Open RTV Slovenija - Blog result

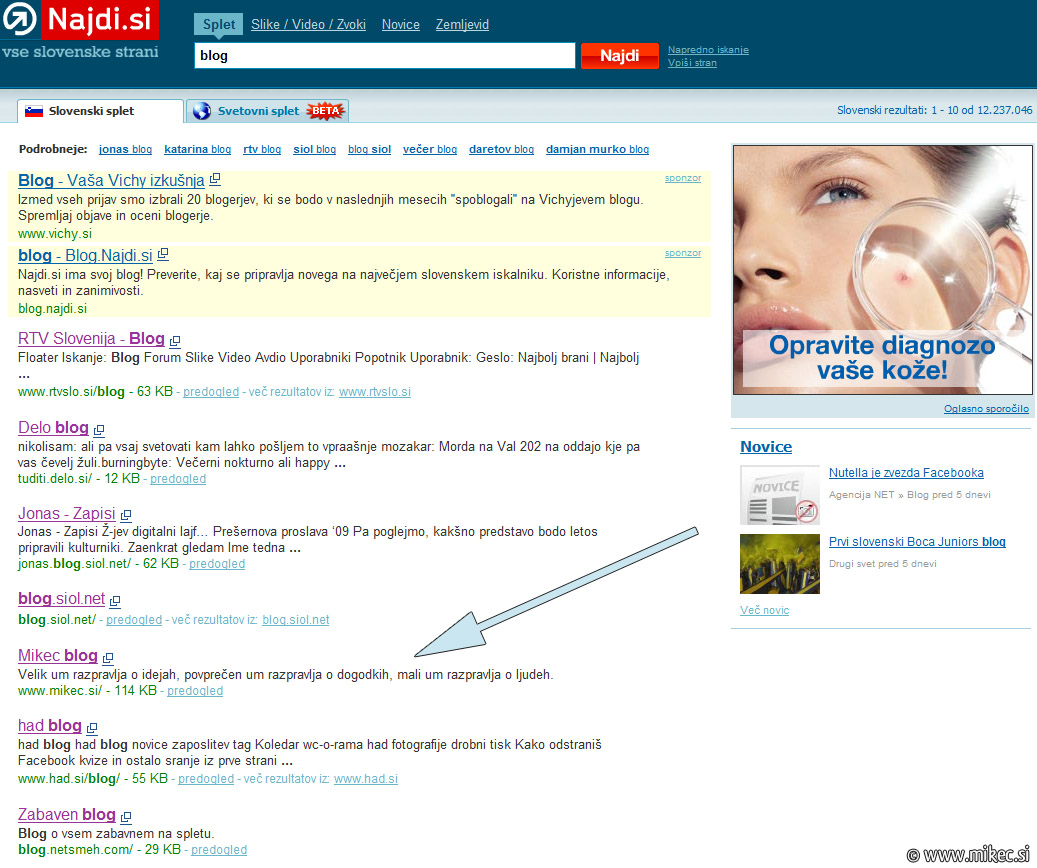[91, 339]
